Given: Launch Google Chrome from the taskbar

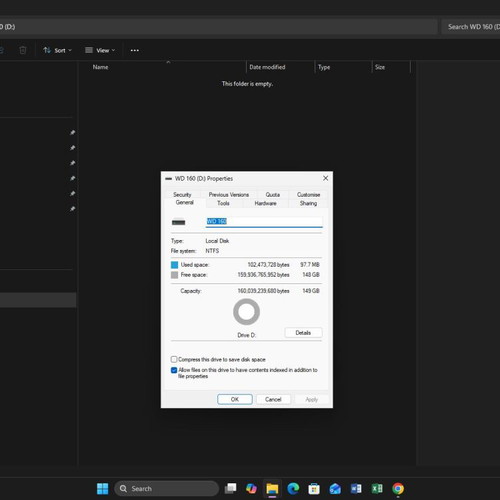Looking at the screenshot, I should (398, 489).
